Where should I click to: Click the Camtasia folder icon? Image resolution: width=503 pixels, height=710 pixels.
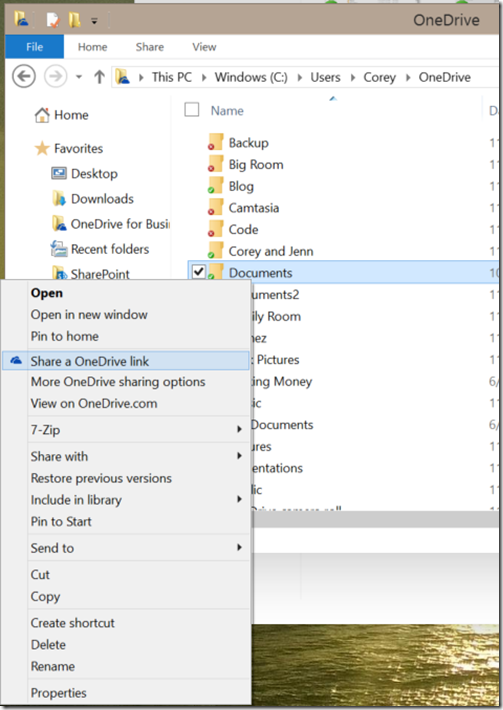pos(216,207)
